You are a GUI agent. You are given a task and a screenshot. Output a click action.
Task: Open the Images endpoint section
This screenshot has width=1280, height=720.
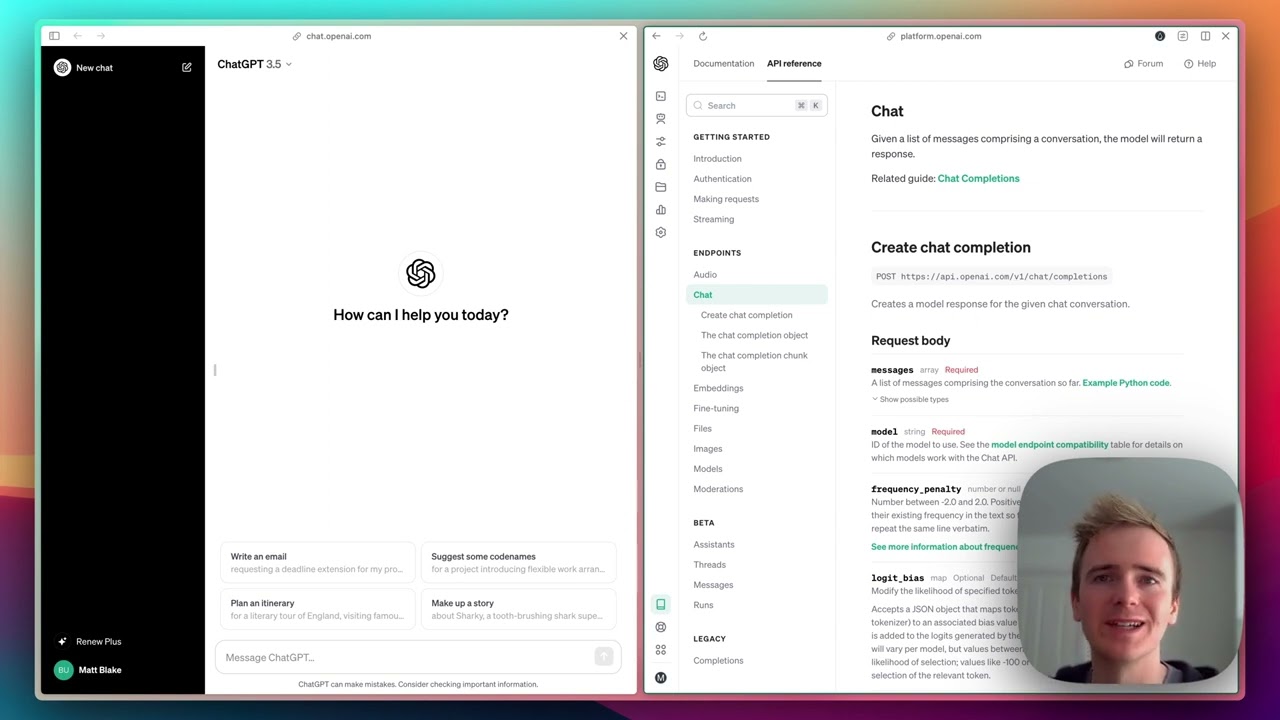(707, 449)
